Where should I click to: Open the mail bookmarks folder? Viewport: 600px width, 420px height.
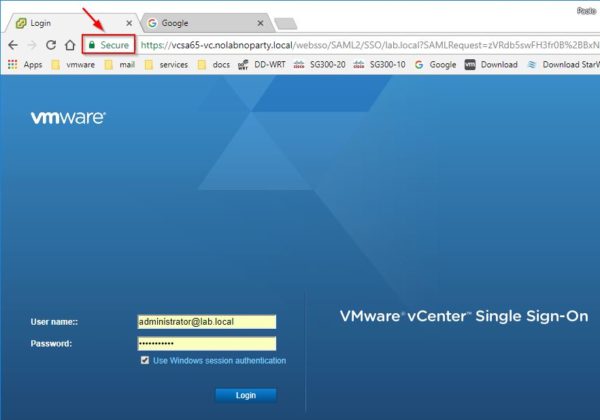pyautogui.click(x=119, y=65)
